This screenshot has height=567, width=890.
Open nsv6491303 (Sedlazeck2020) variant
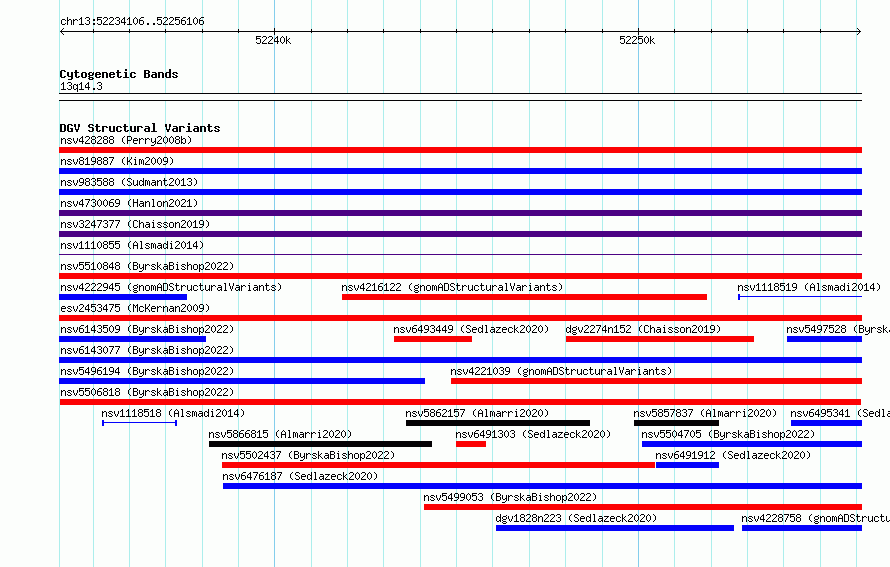[x=533, y=434]
